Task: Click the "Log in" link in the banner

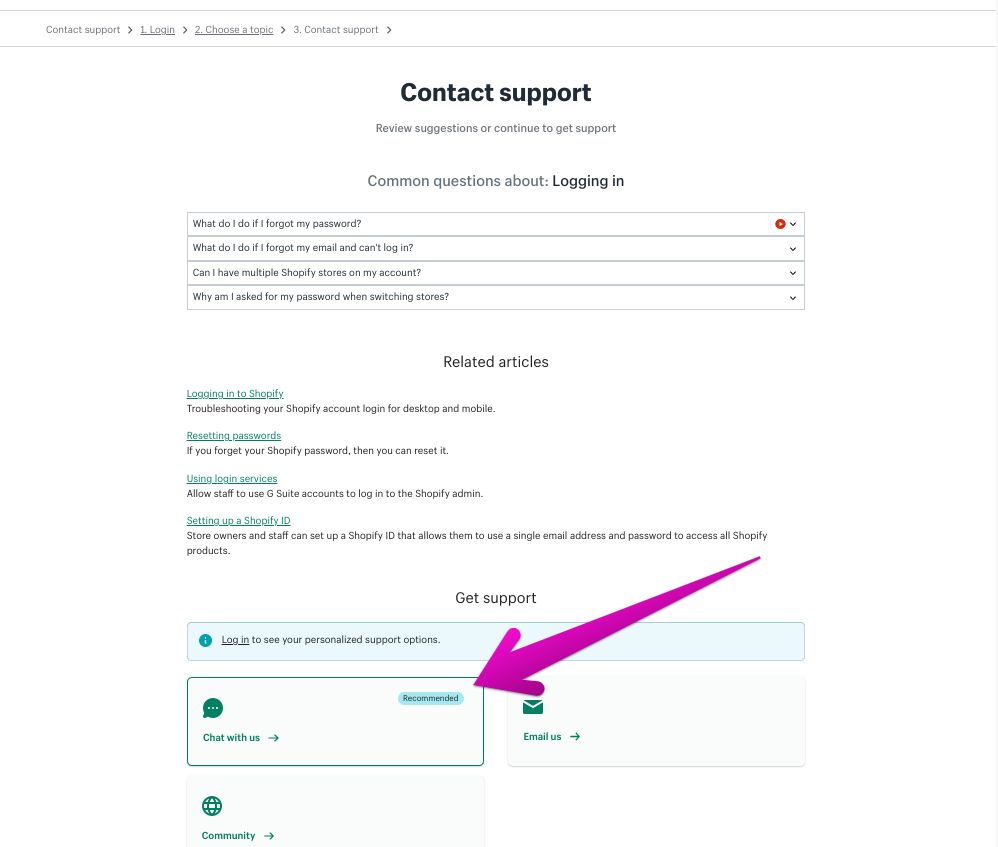Action: click(x=235, y=640)
